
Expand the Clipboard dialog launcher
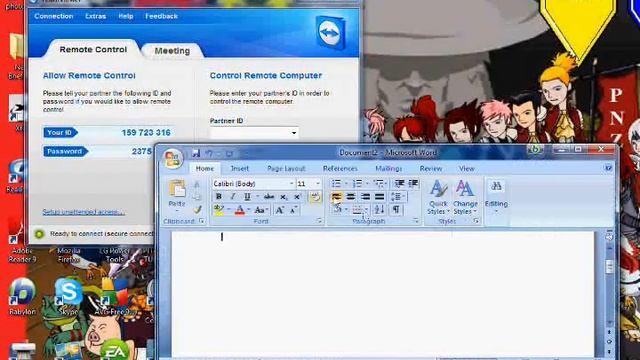pos(202,221)
